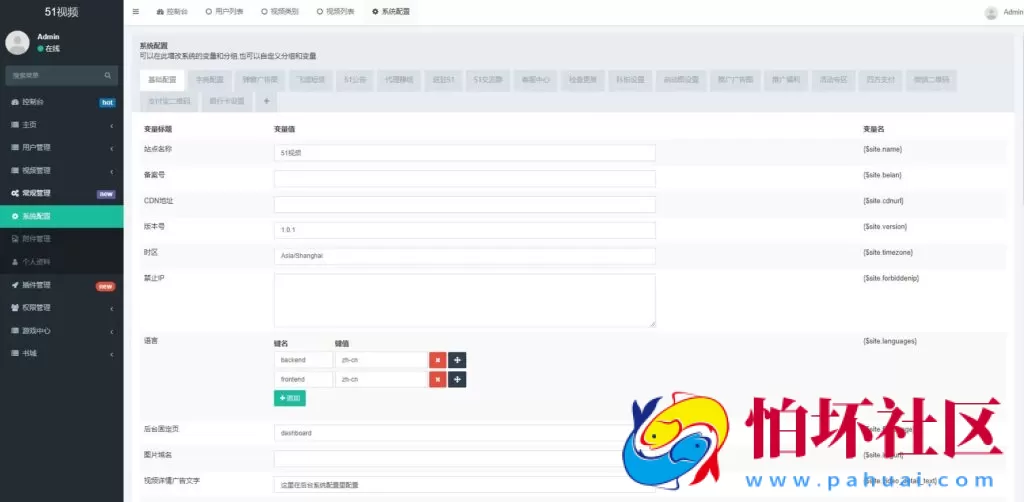Click the 禁止IP text area
Screen dimensions: 1024x502
coord(464,300)
